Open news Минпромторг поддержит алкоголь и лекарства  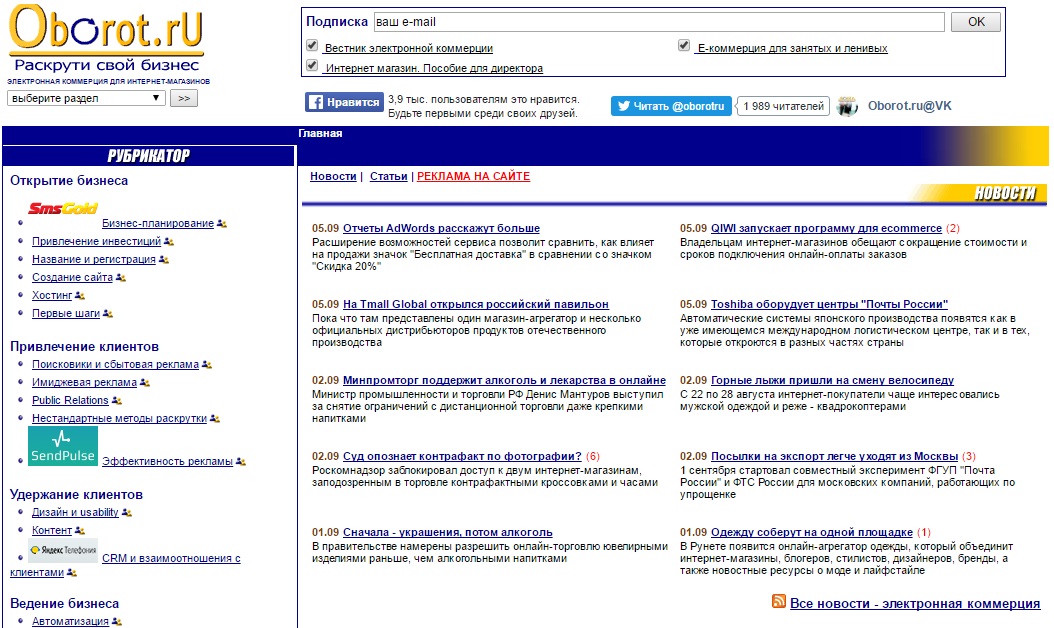click(504, 380)
